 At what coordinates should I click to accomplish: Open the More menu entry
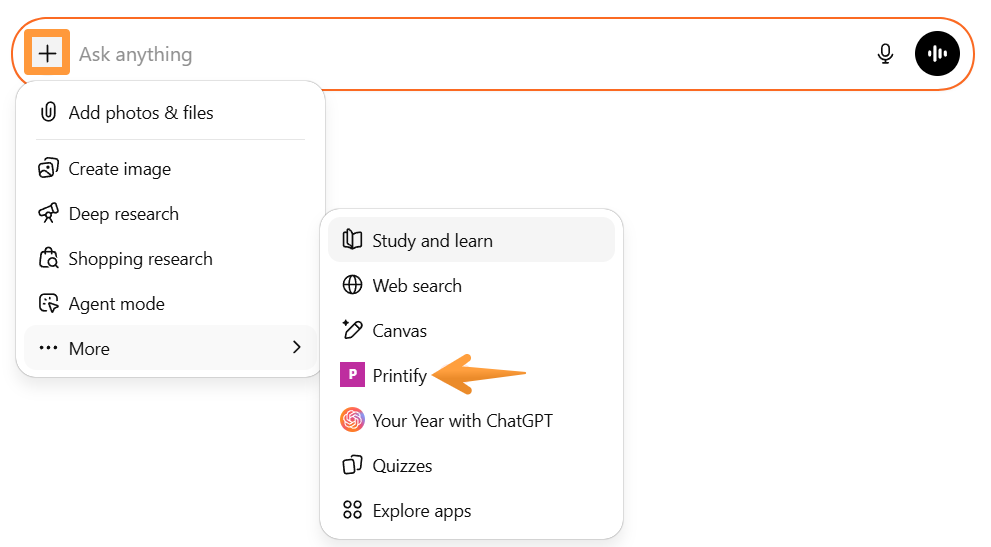coord(171,348)
